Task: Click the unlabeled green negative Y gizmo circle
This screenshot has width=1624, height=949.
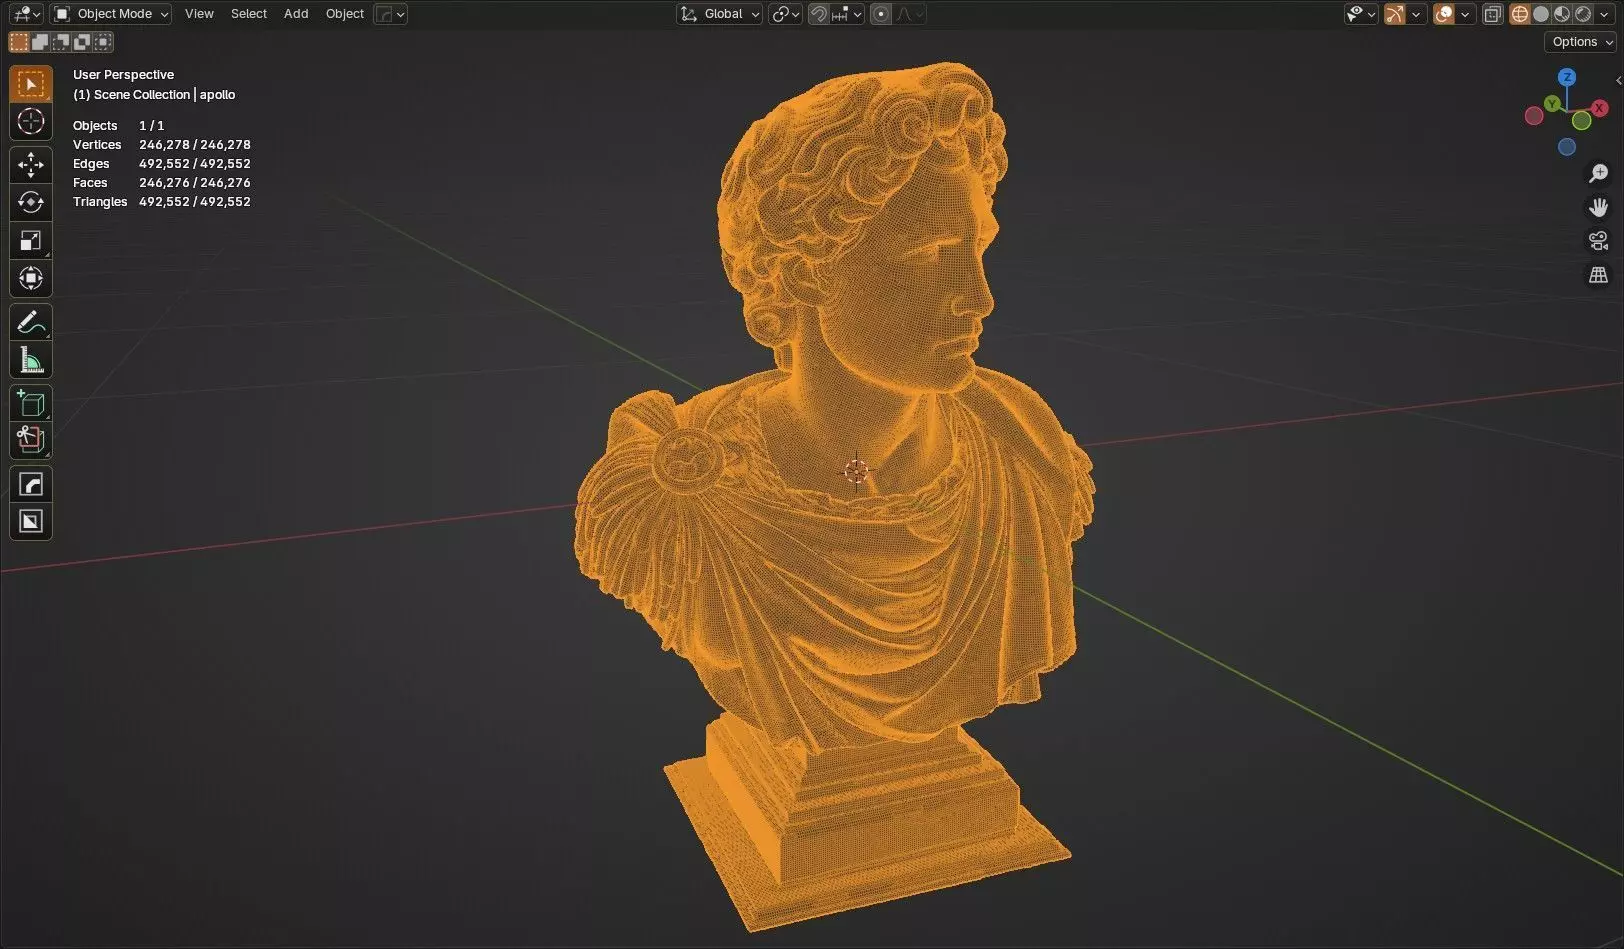Action: pyautogui.click(x=1582, y=120)
